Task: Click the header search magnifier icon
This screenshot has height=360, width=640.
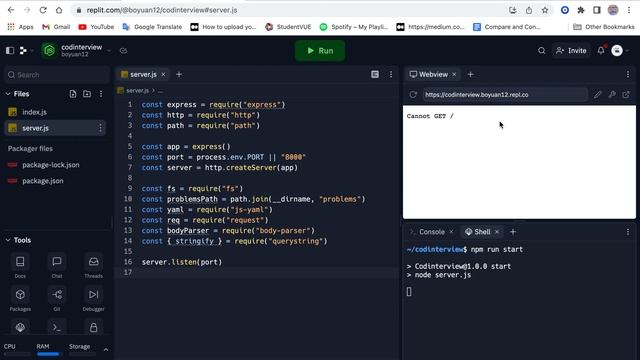Action: pyautogui.click(x=541, y=51)
